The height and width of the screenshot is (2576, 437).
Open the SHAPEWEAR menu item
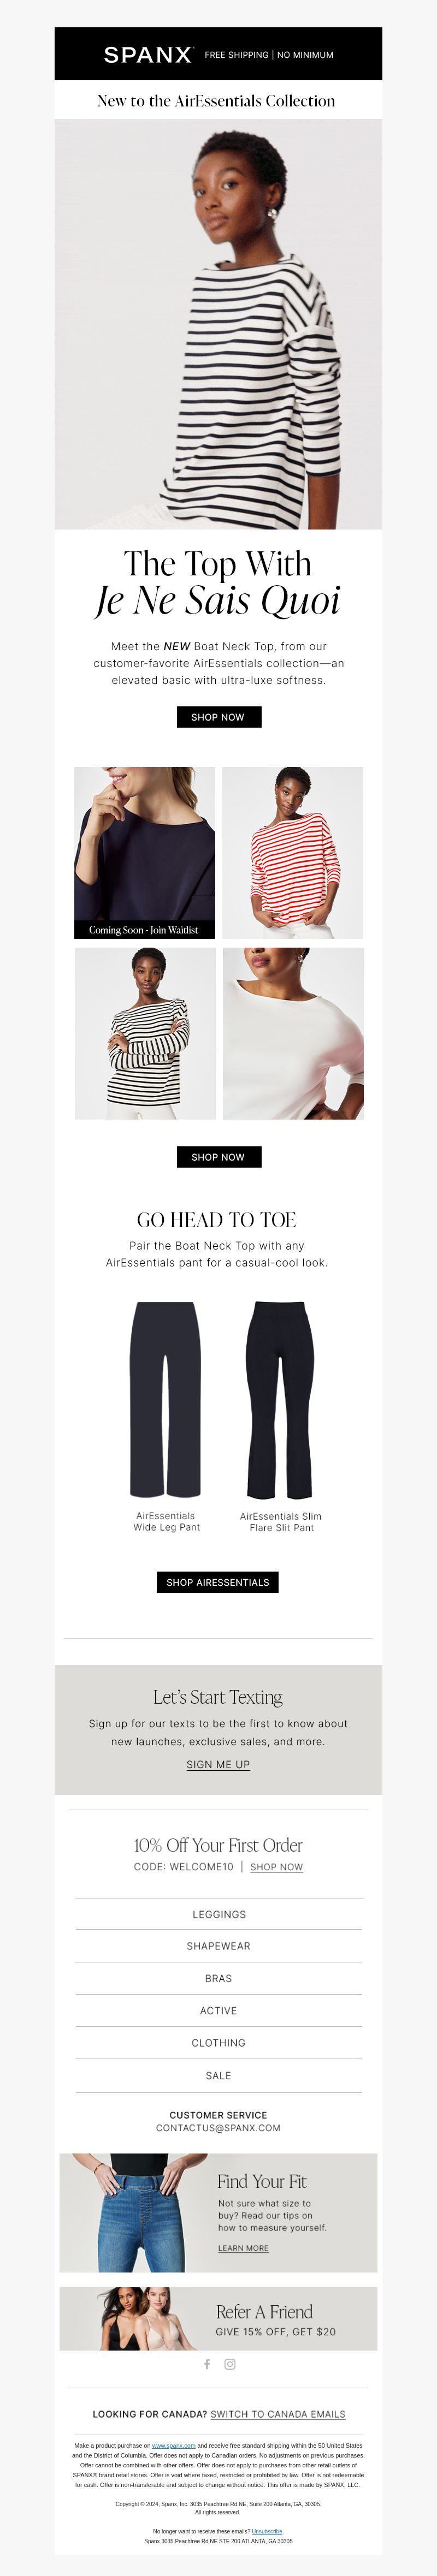pos(218,1946)
